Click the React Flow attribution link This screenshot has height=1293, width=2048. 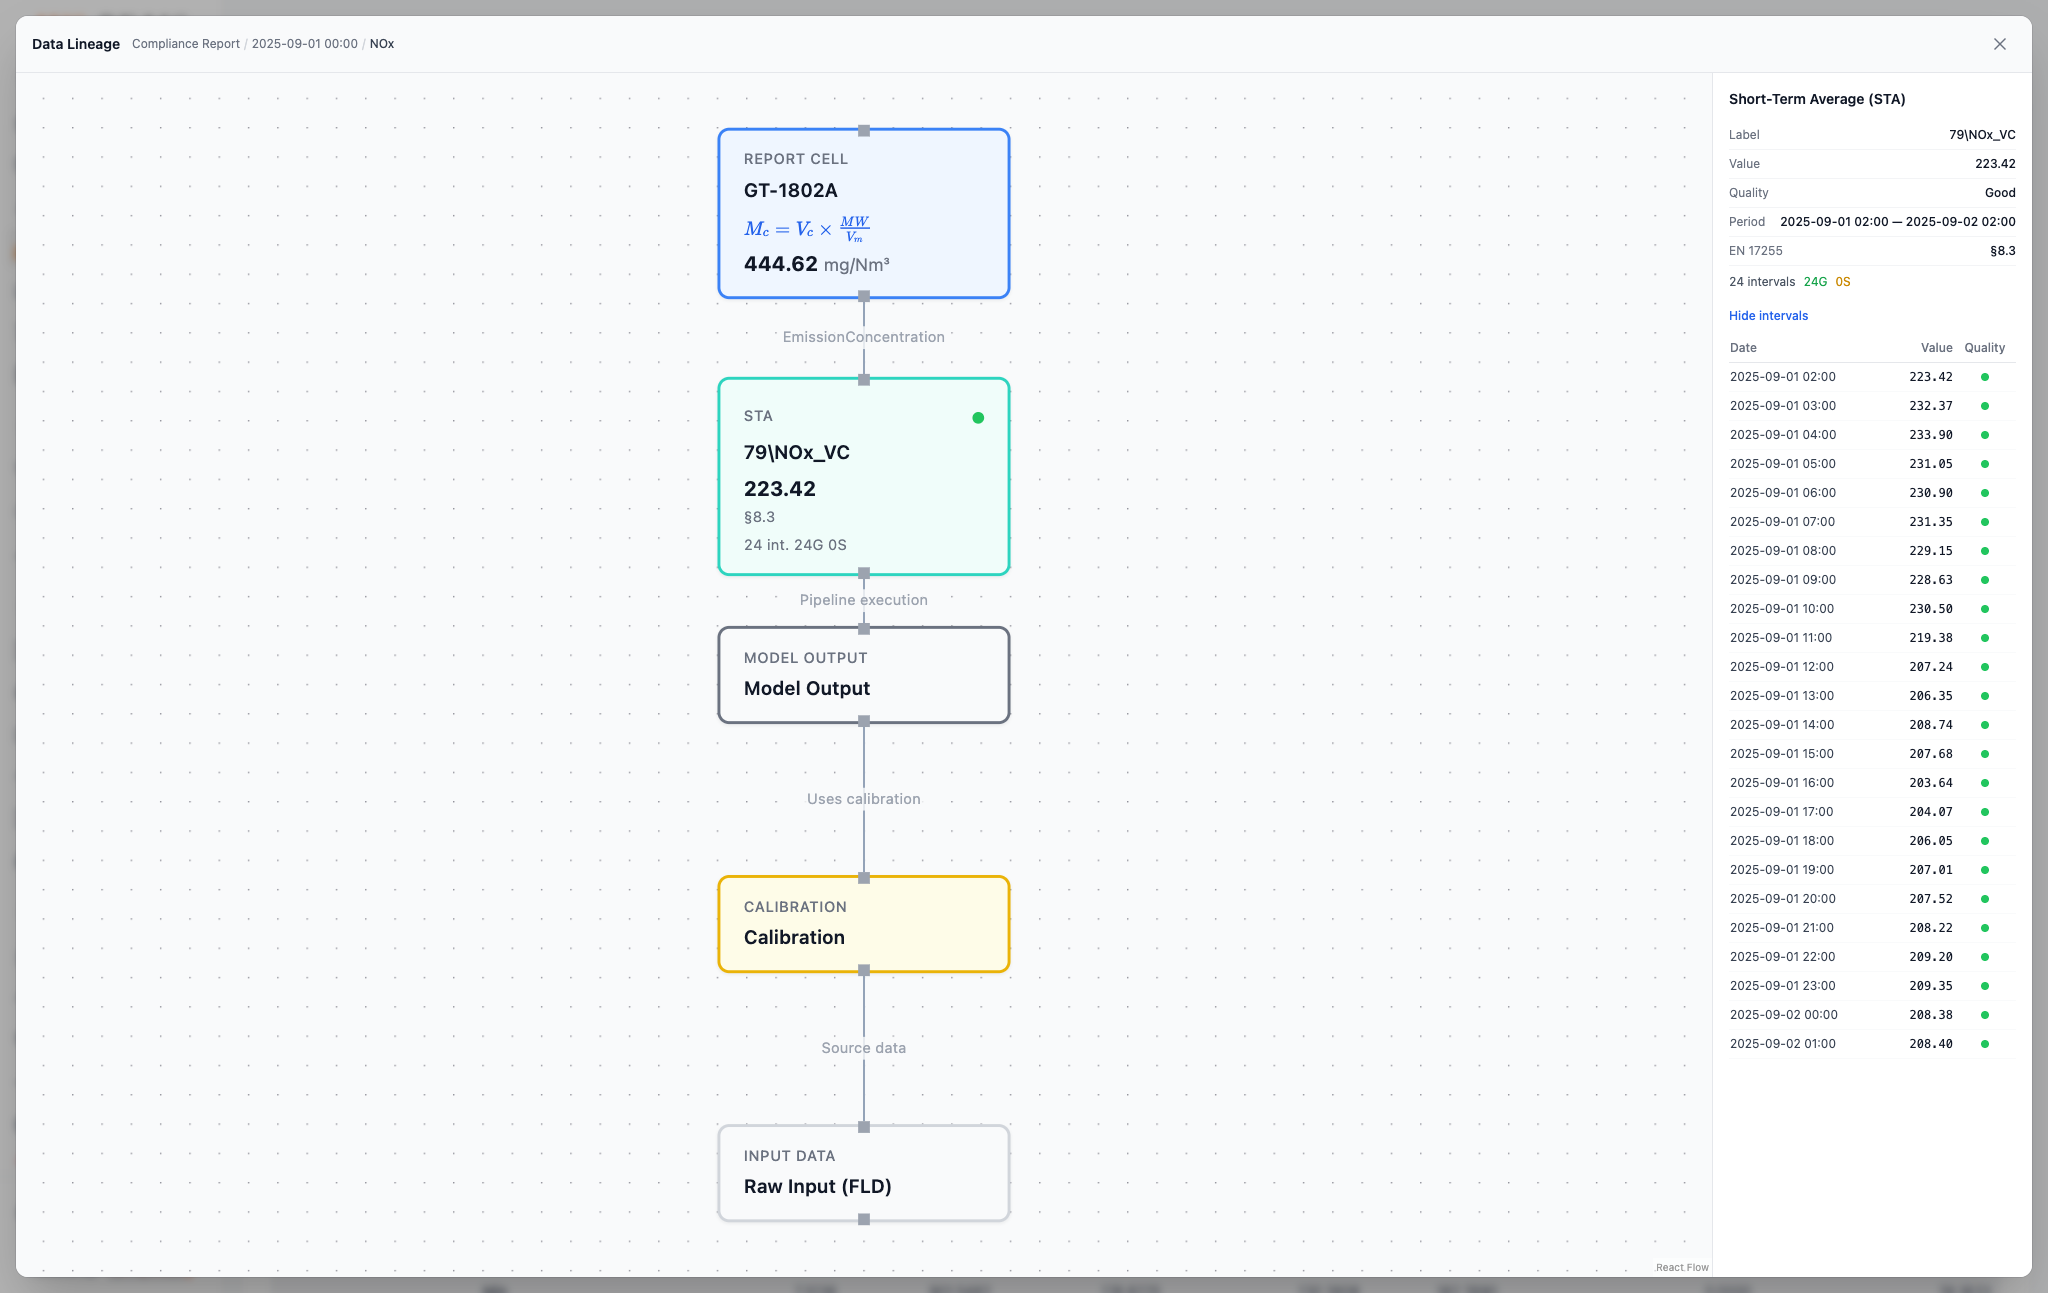click(1682, 1267)
